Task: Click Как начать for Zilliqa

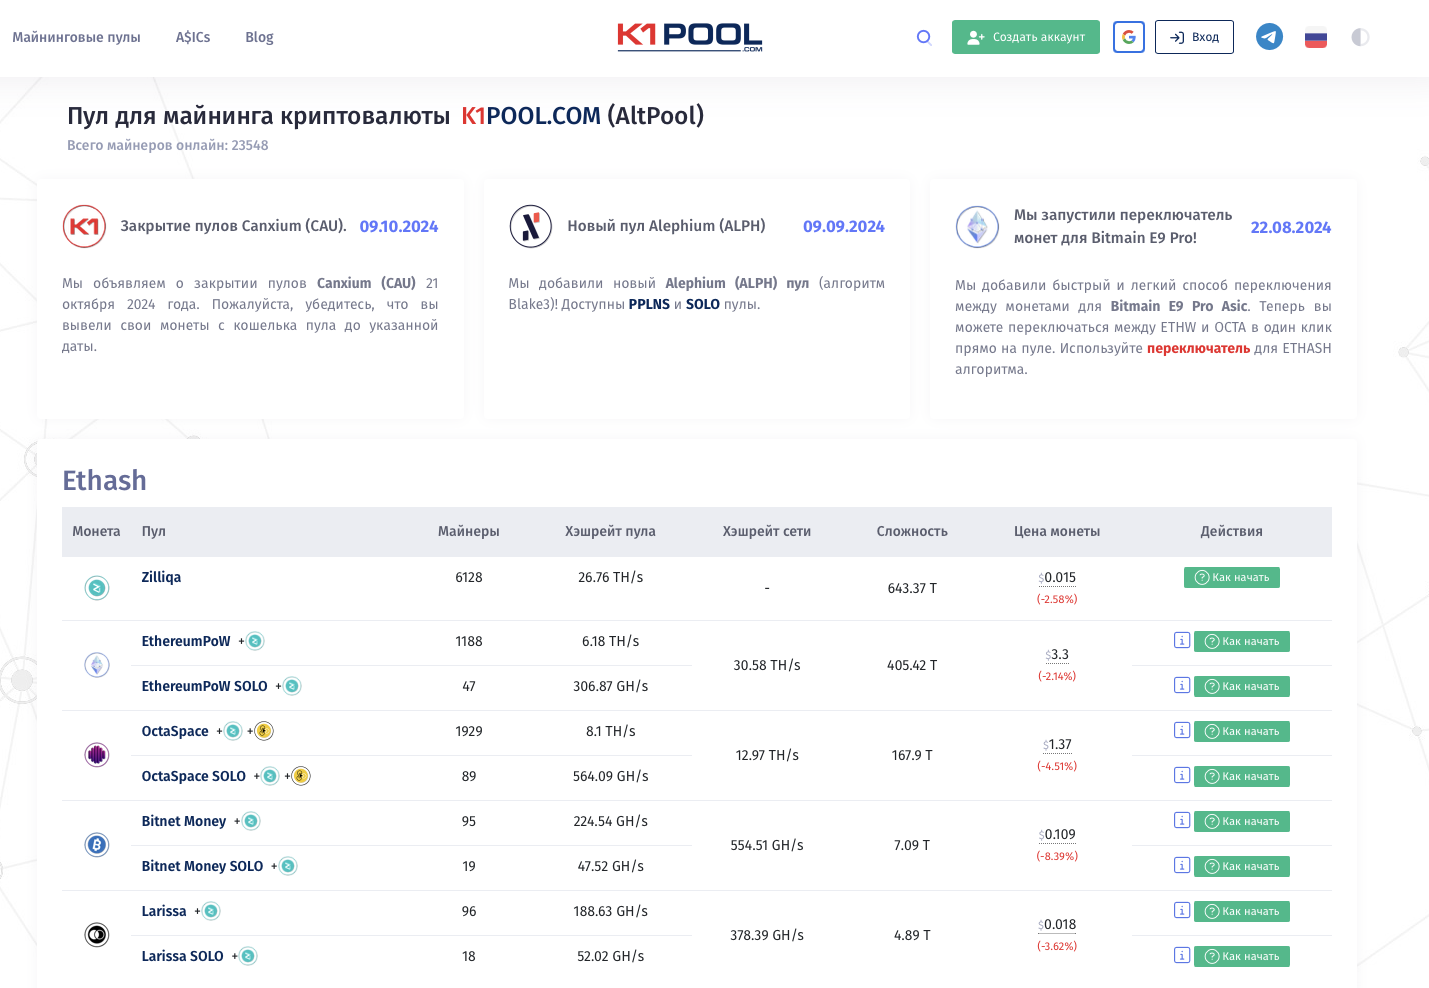Action: click(x=1232, y=577)
